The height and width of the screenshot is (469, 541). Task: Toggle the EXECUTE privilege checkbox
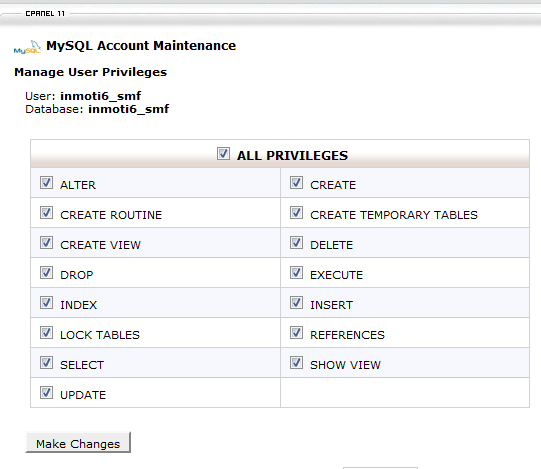(296, 273)
